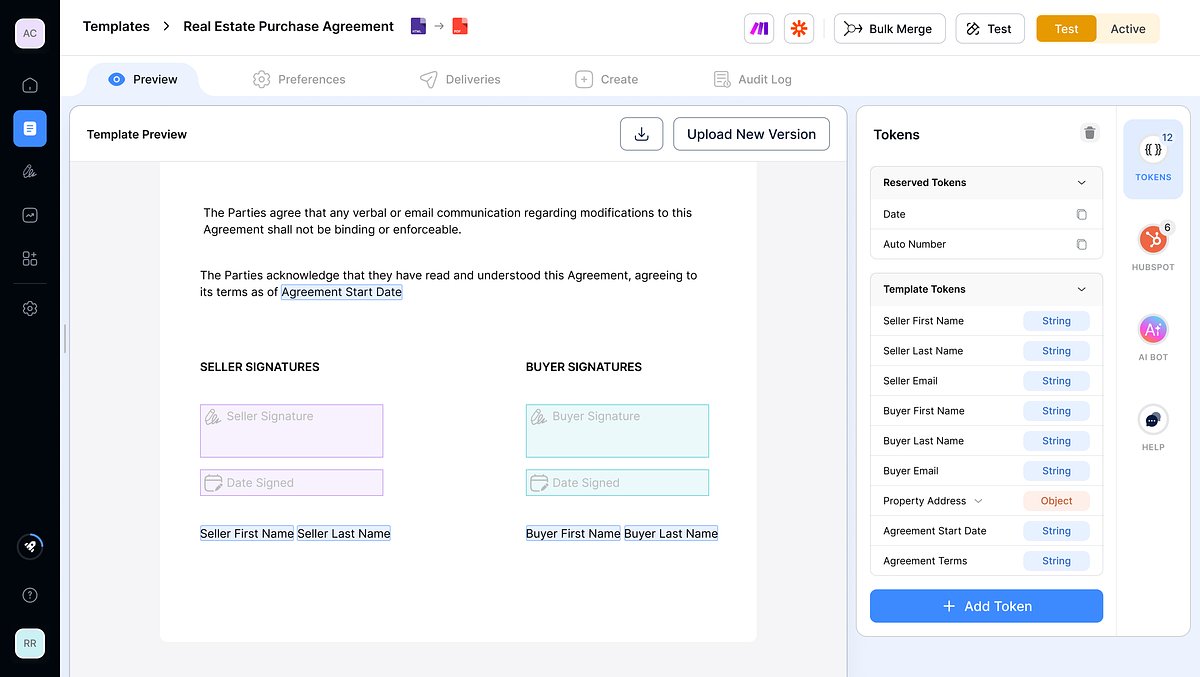Open the Make integration icon
This screenshot has width=1200, height=677.
tap(758, 28)
